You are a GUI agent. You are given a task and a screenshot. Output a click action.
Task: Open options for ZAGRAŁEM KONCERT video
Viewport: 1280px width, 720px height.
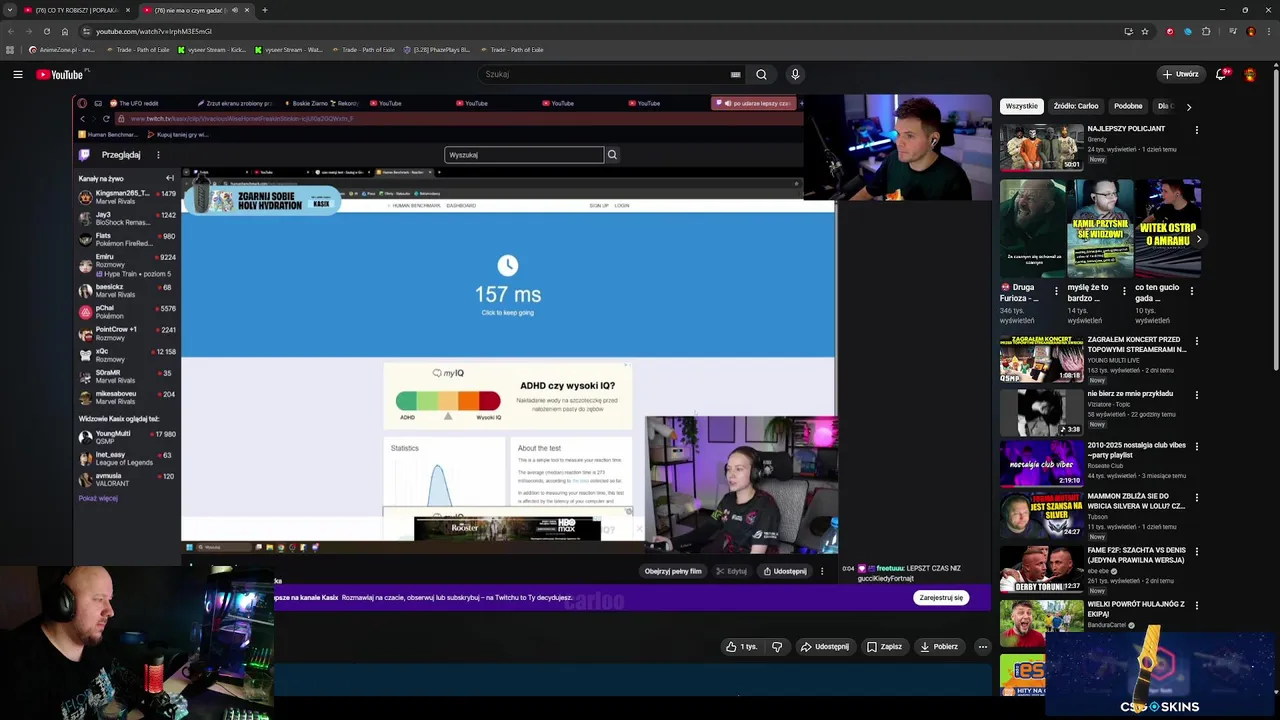pos(1196,341)
